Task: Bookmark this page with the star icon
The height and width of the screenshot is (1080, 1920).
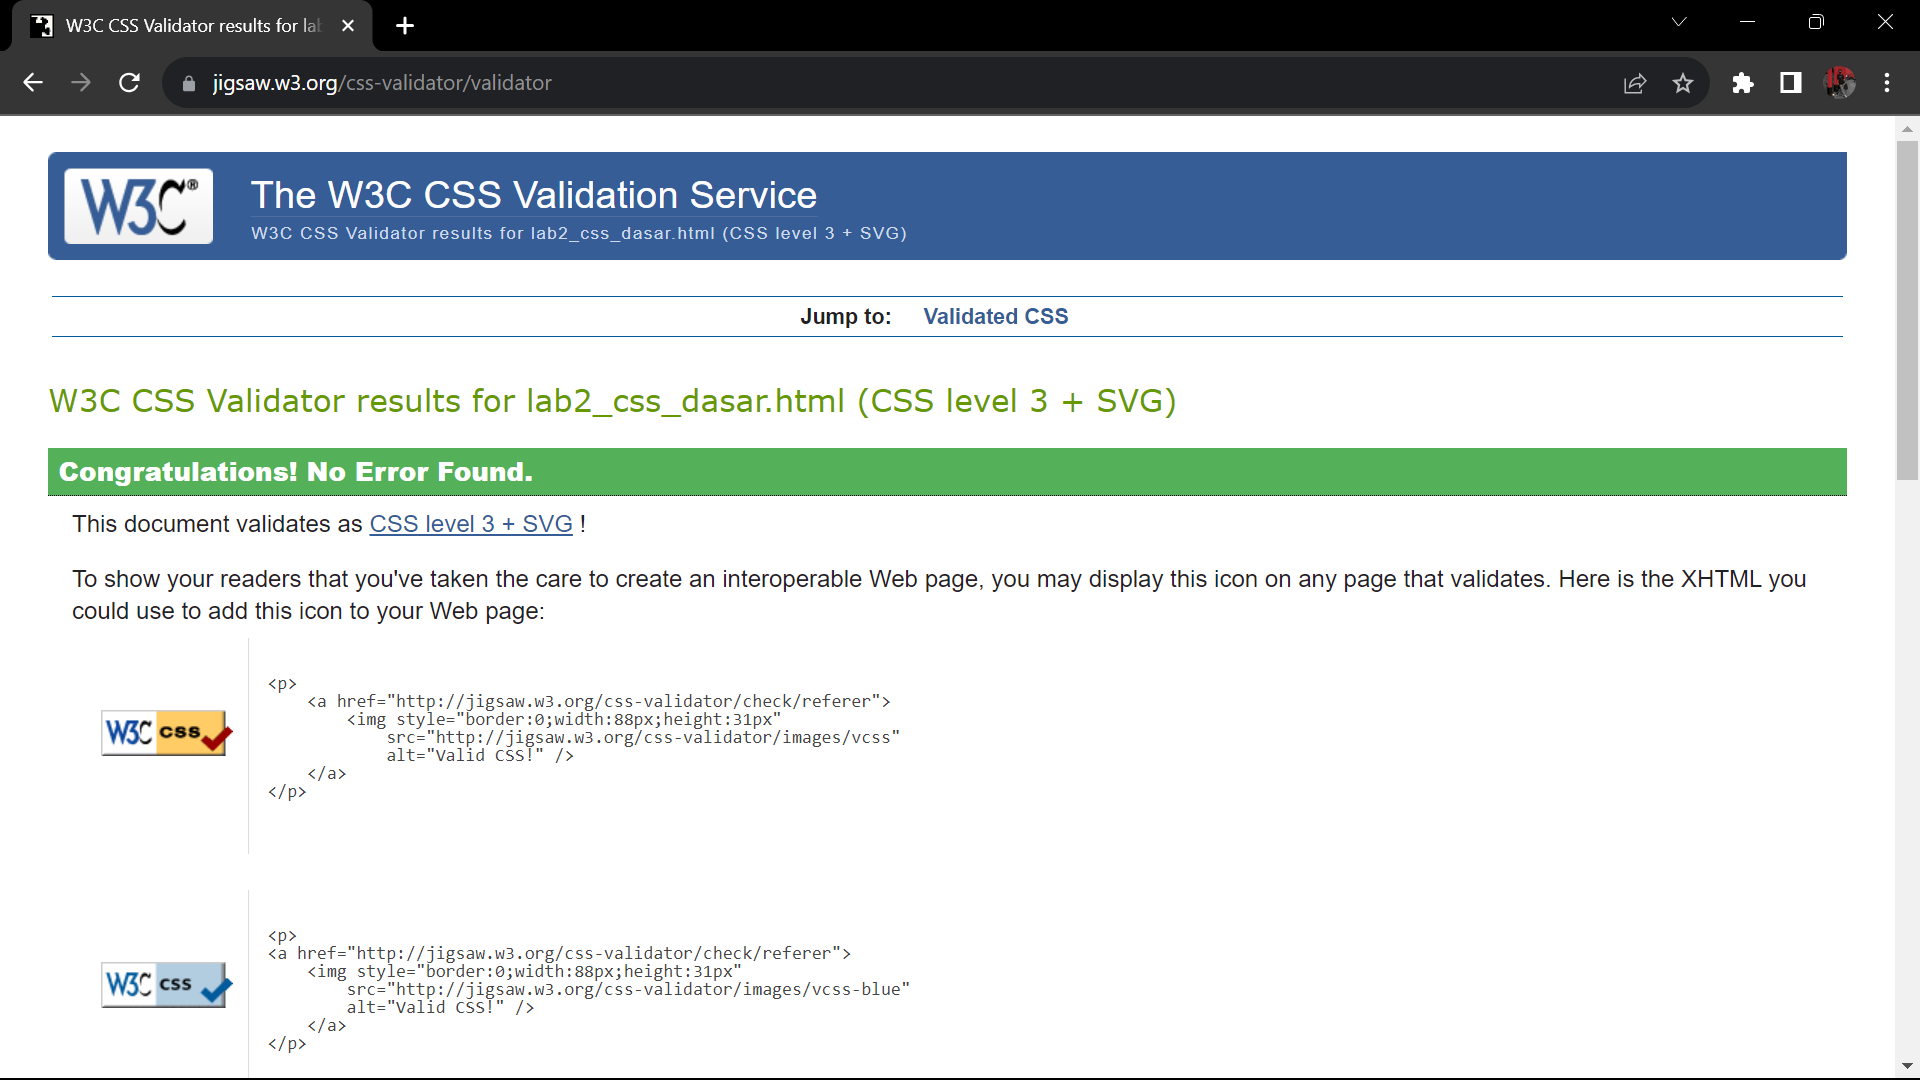Action: (1683, 83)
